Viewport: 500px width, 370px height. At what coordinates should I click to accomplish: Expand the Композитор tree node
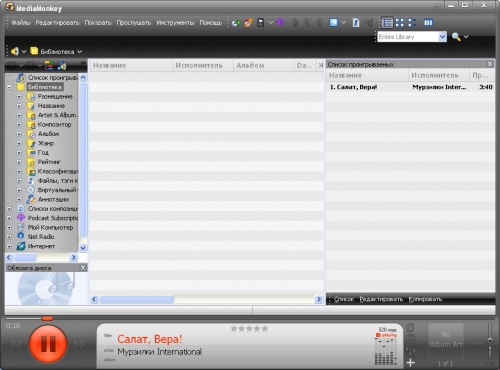(19, 124)
